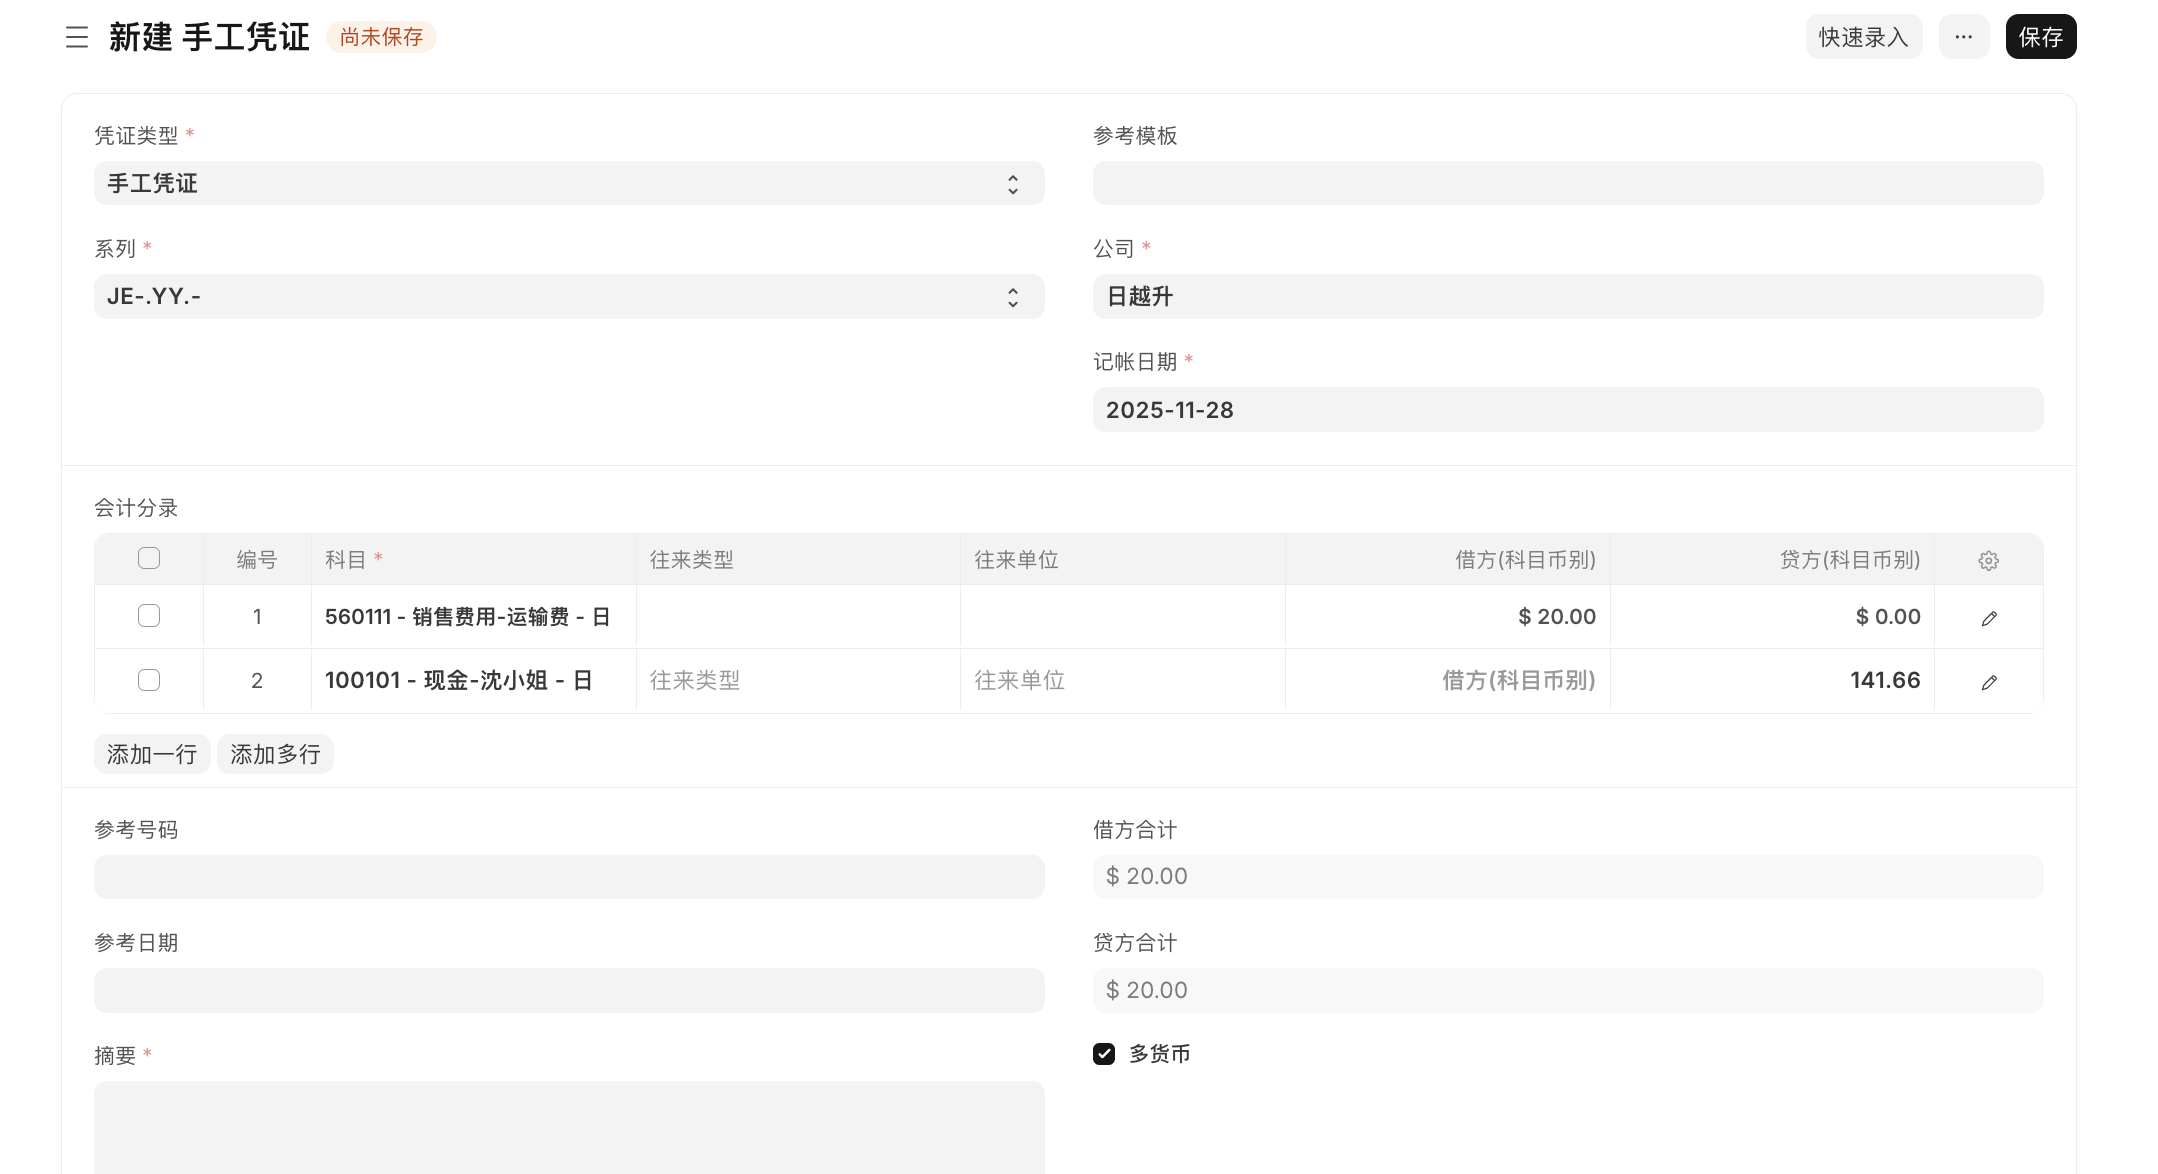The width and height of the screenshot is (2158, 1174).
Task: Uncheck the 多货币 checkbox
Action: [x=1104, y=1054]
